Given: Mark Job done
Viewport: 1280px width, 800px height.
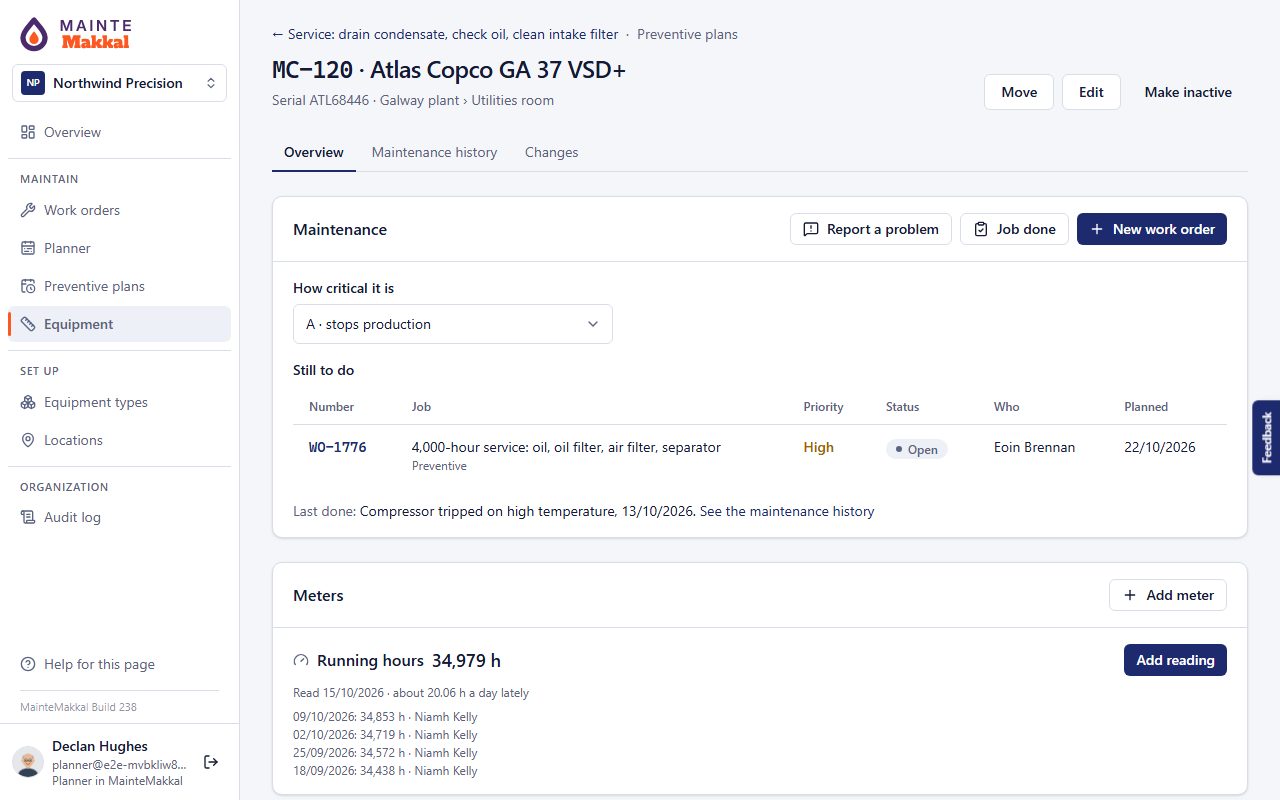Looking at the screenshot, I should [1014, 229].
